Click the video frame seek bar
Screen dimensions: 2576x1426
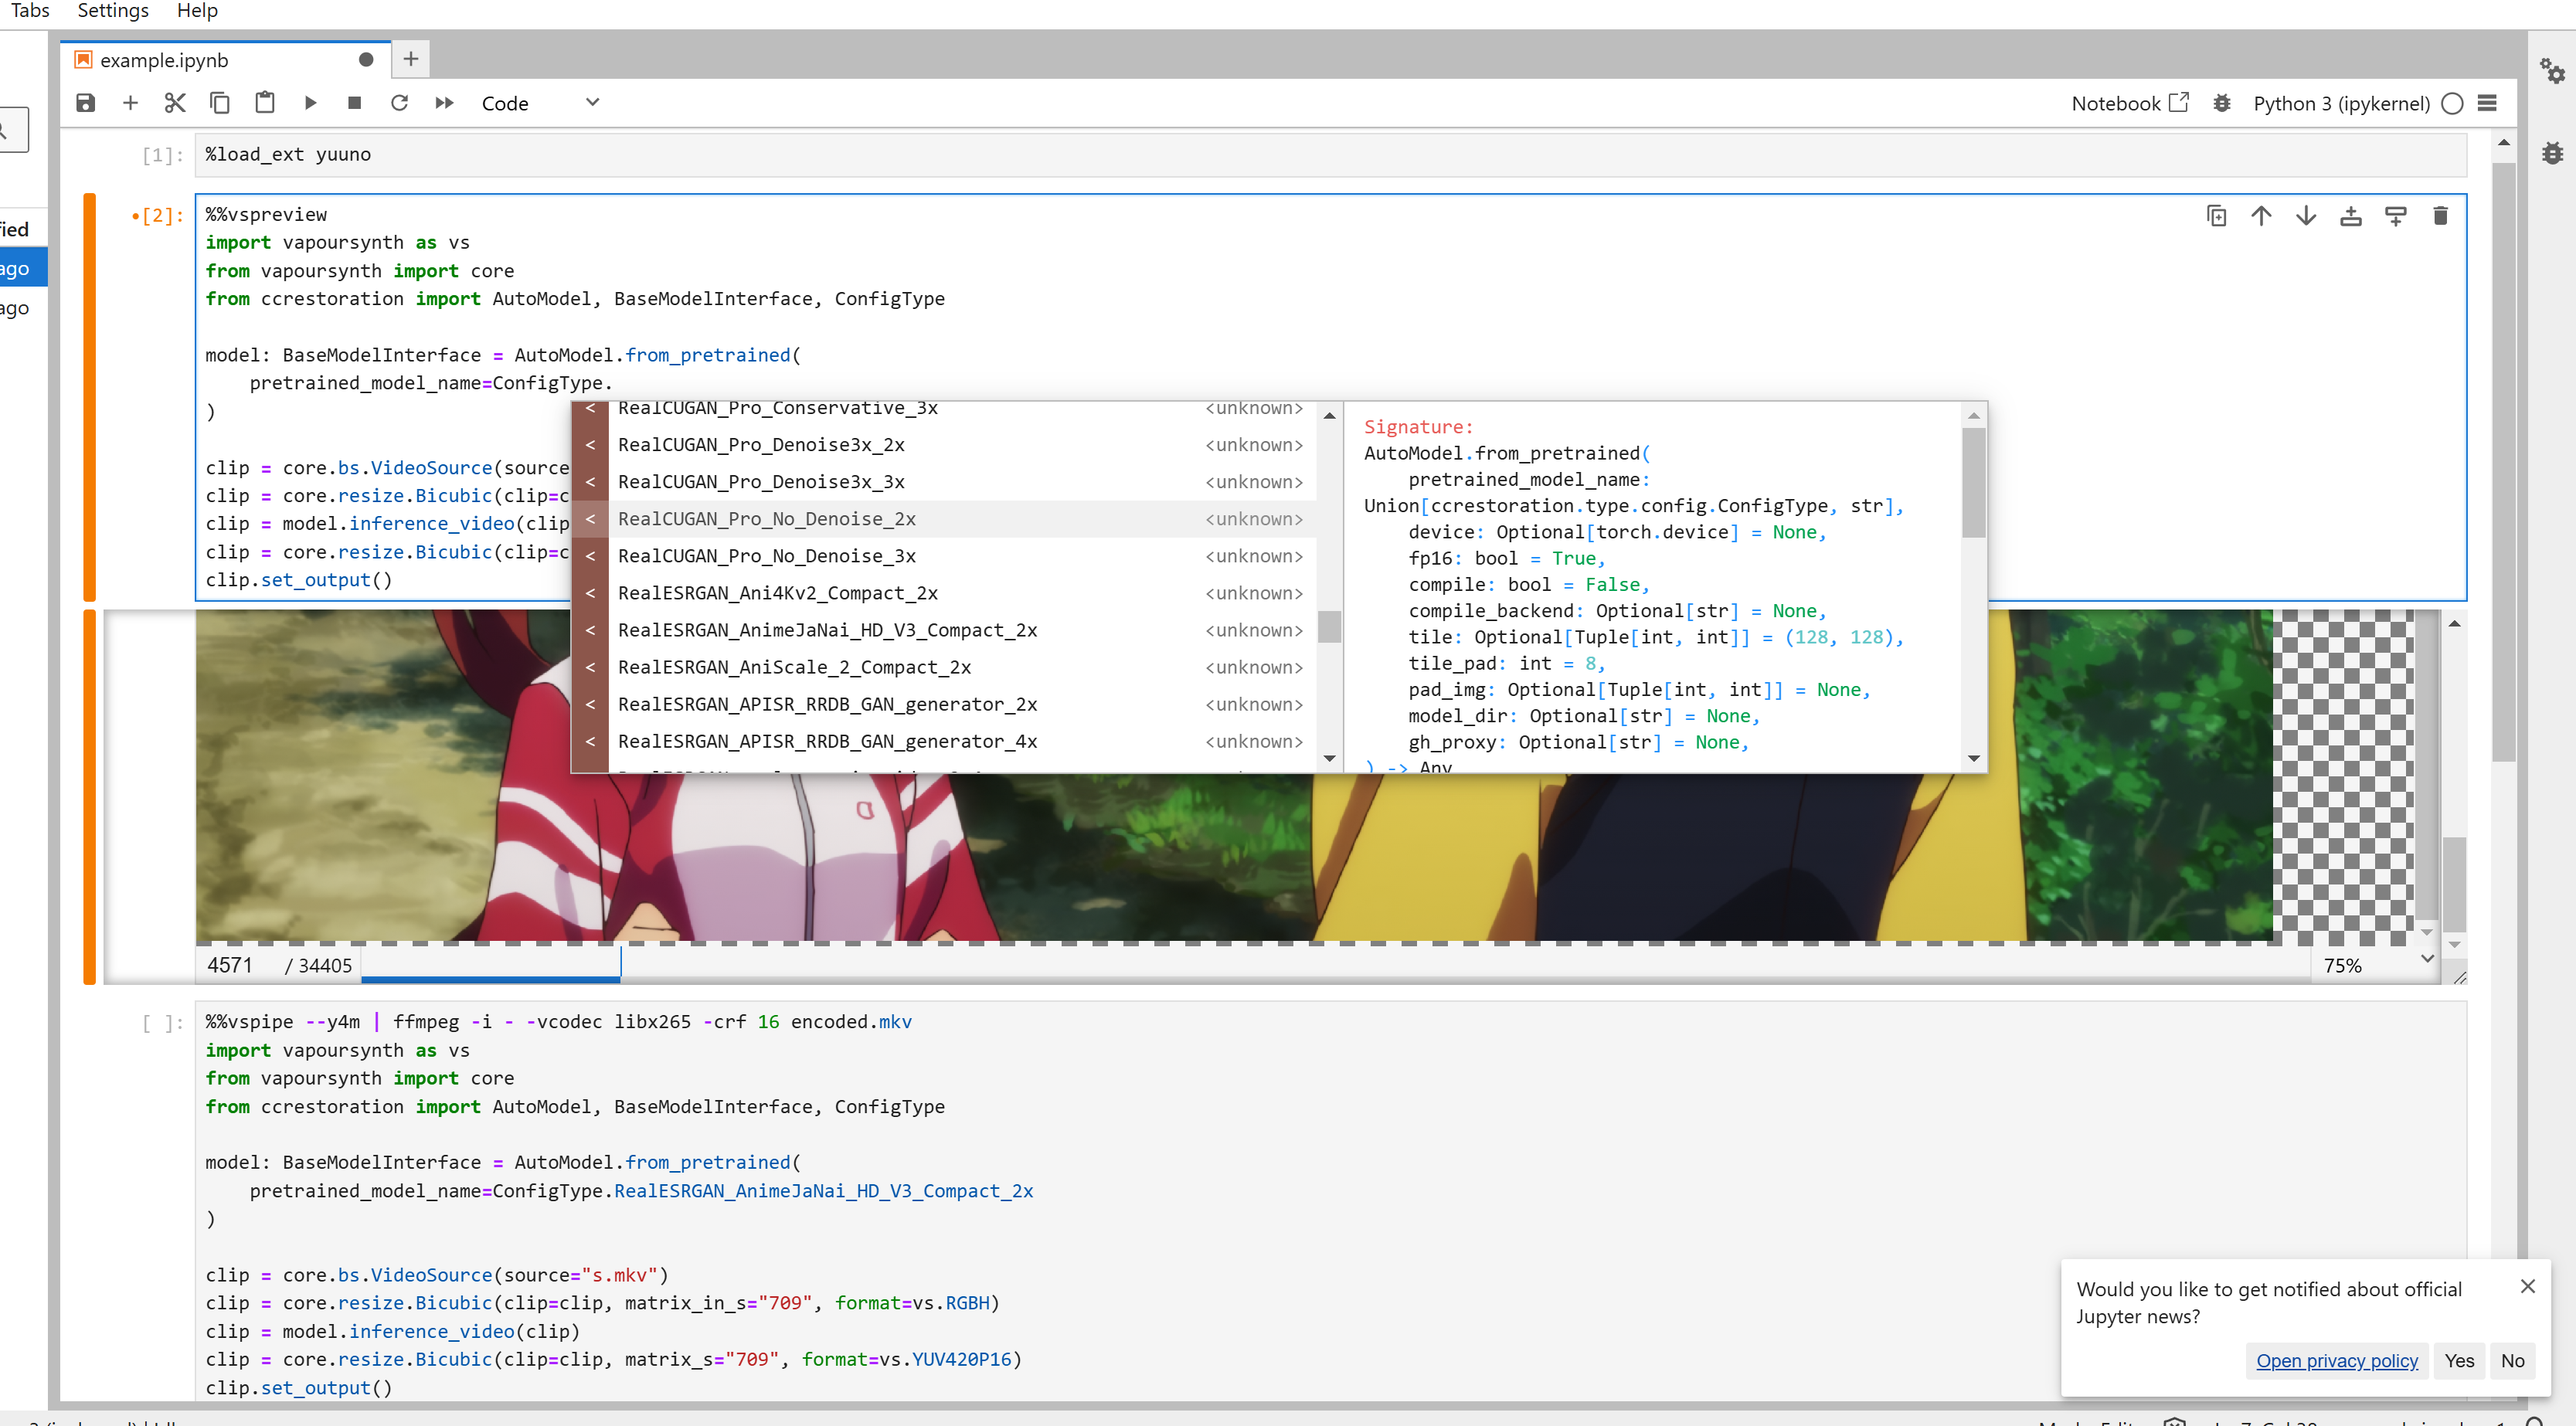click(1335, 965)
